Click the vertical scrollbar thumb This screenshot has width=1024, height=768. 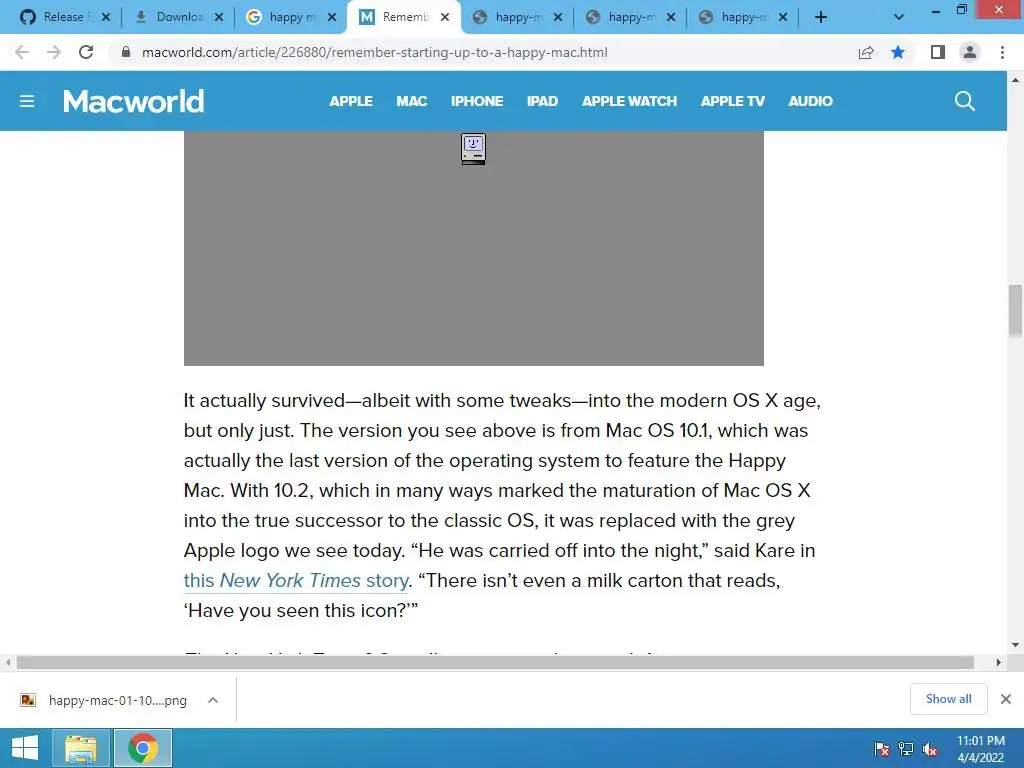click(x=1015, y=310)
